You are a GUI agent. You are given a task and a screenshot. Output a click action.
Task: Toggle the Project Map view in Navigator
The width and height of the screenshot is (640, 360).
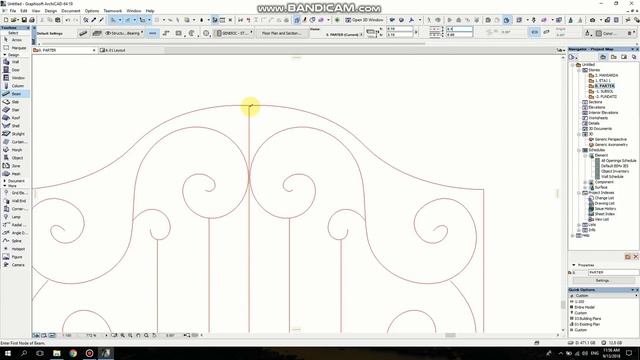[603, 57]
